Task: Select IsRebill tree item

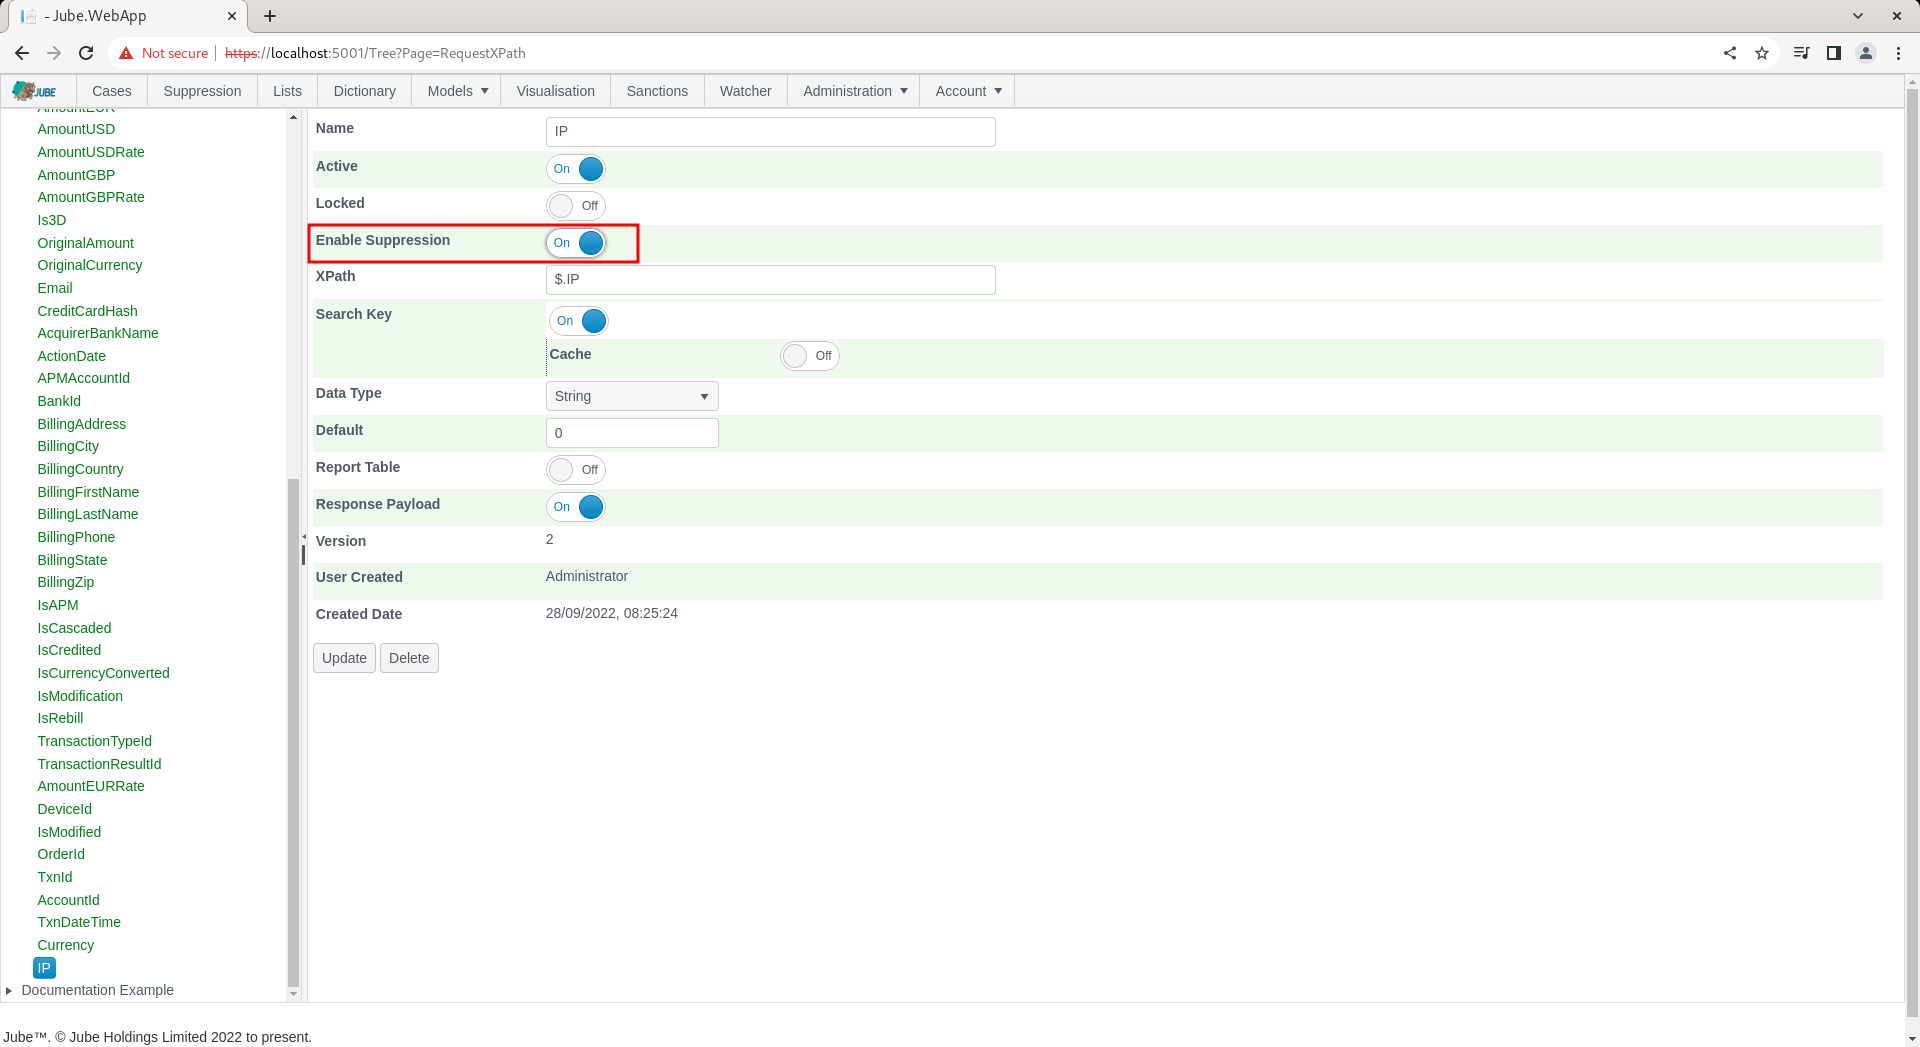Action: 60,718
